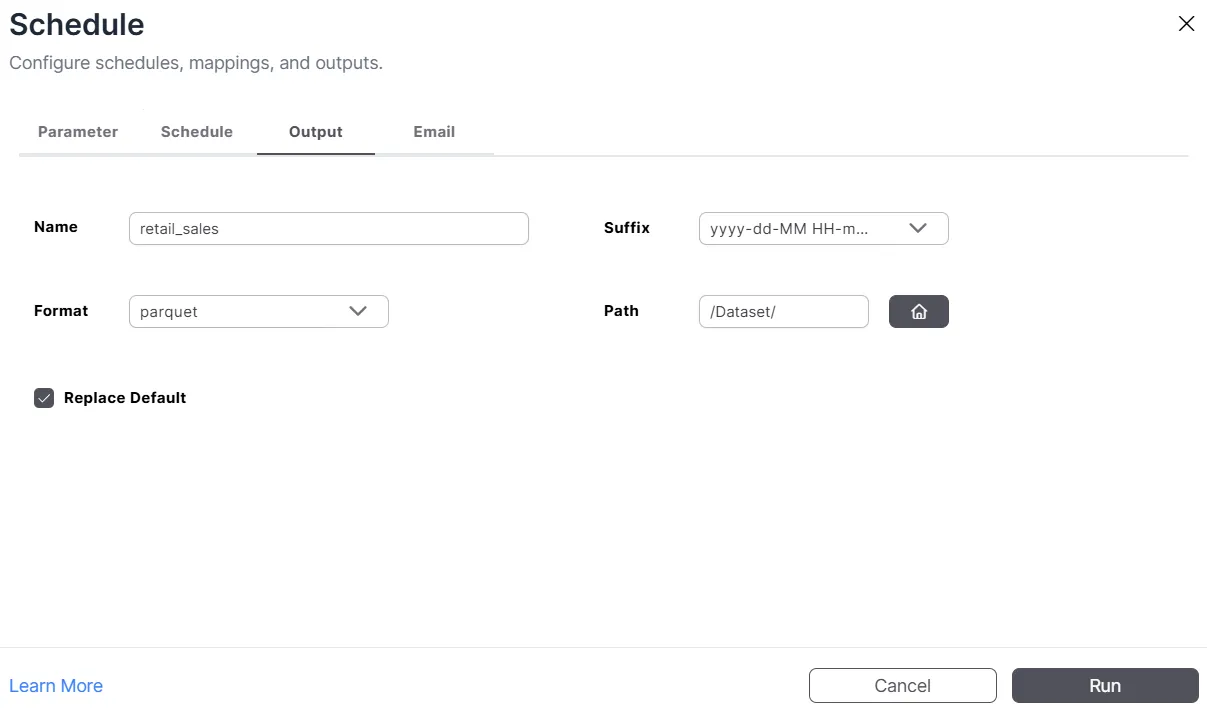Image resolution: width=1207 pixels, height=708 pixels.
Task: Click the Path field label
Action: pos(621,311)
